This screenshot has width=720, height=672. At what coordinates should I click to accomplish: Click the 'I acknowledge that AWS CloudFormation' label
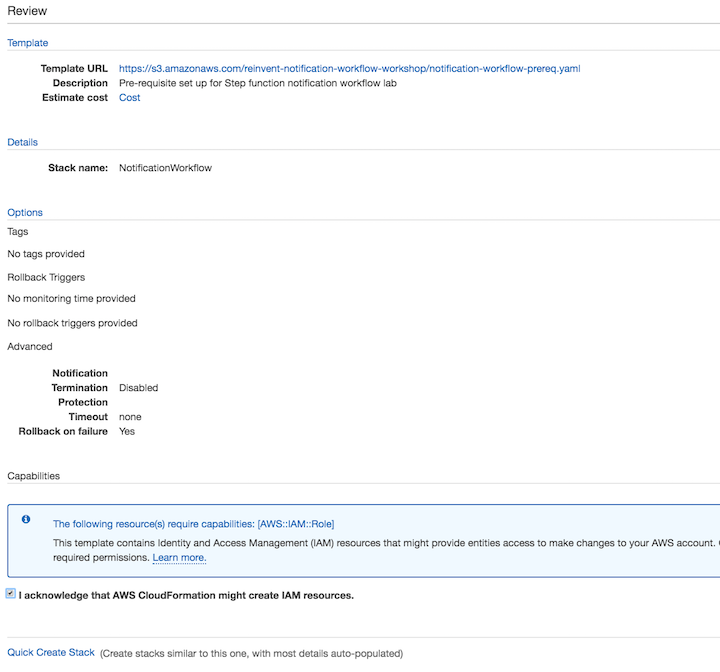[186, 595]
